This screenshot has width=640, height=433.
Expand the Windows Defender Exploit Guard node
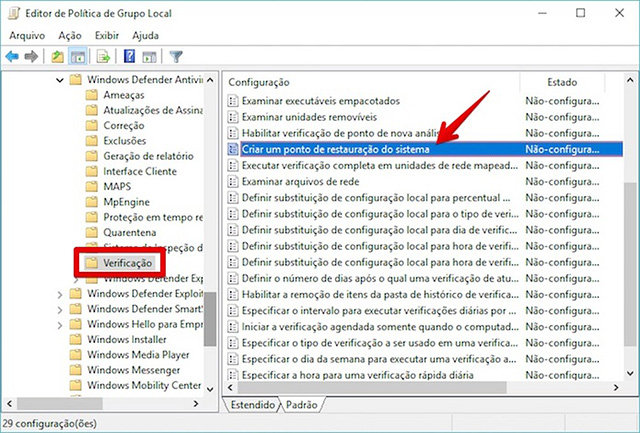pyautogui.click(x=60, y=294)
